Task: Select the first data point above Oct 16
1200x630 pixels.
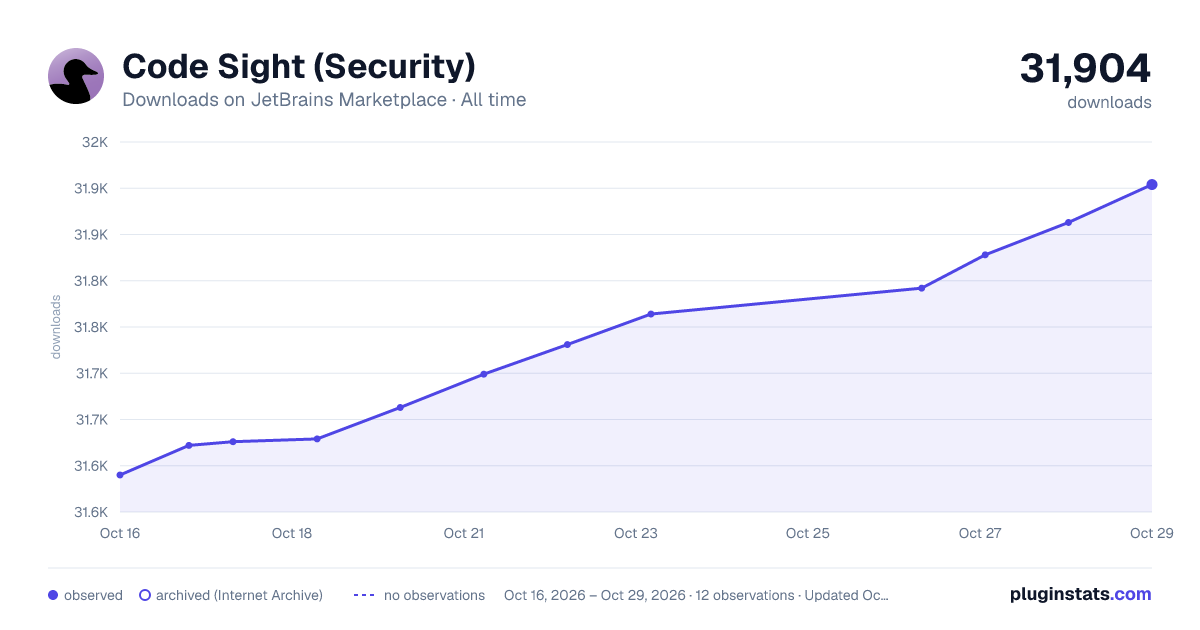Action: (x=120, y=475)
